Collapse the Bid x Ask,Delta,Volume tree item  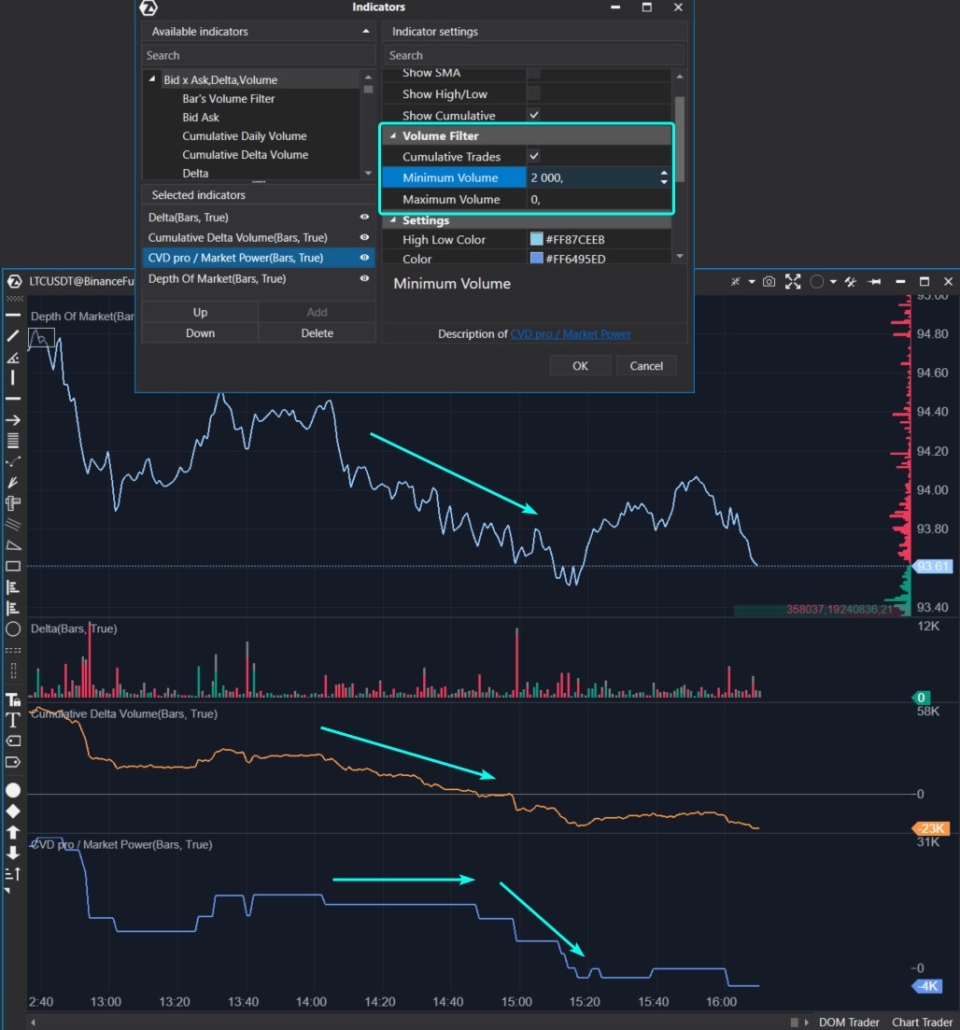(x=152, y=79)
